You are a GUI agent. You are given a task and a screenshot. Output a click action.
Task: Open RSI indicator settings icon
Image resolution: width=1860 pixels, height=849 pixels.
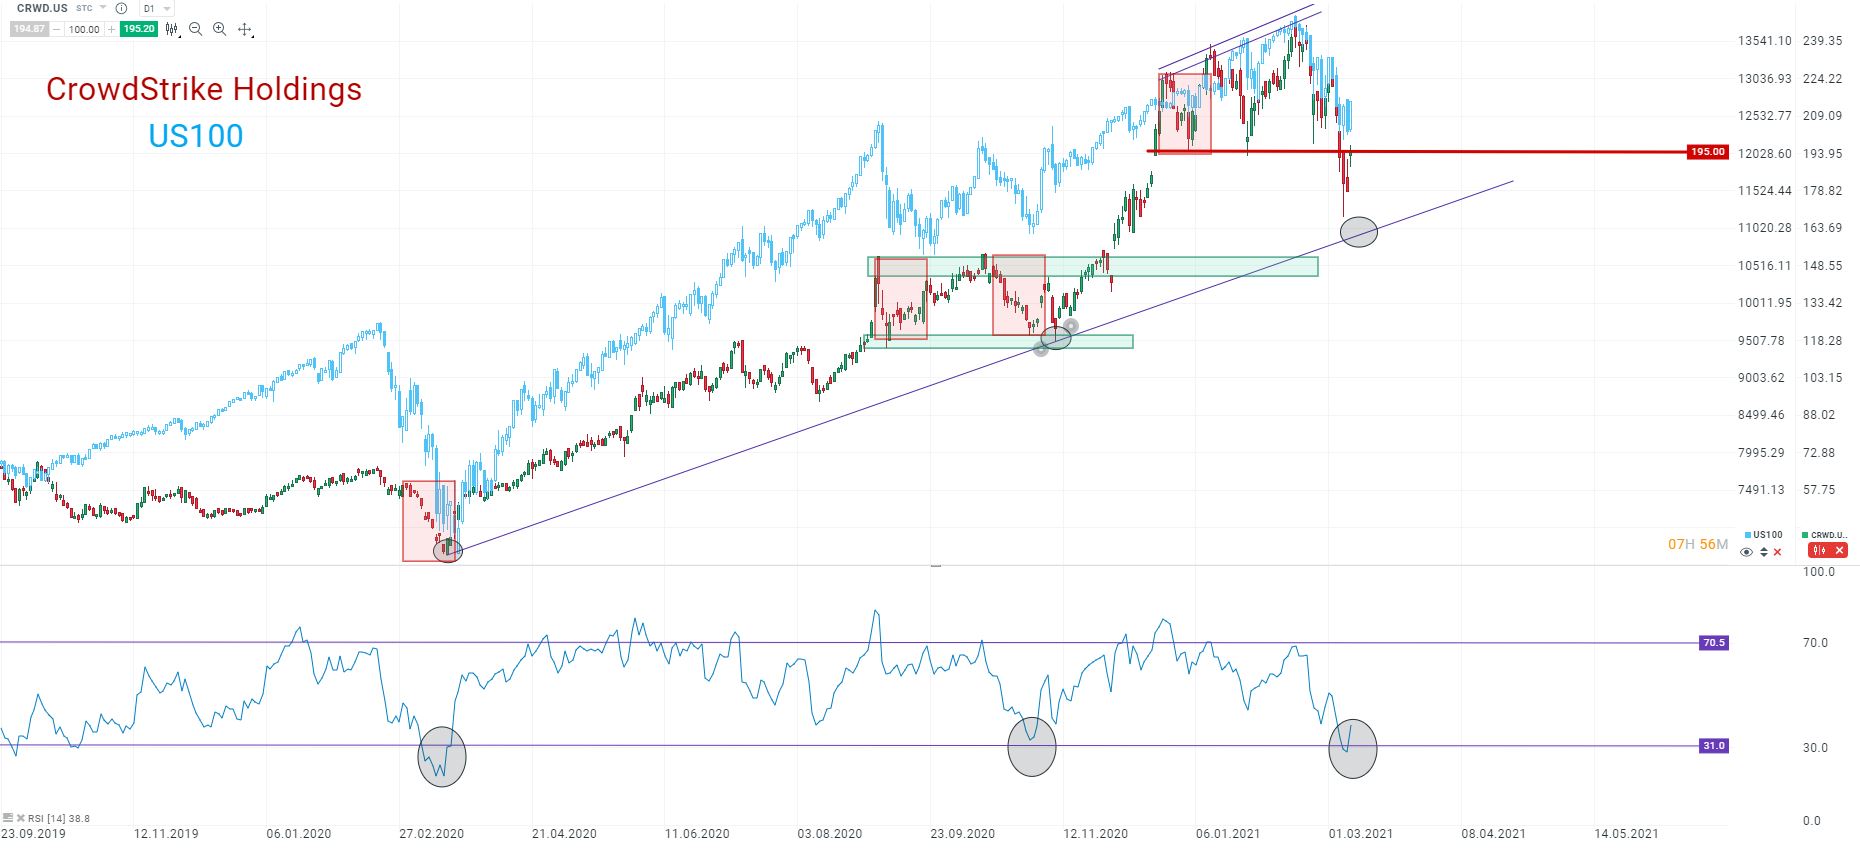(x=8, y=818)
